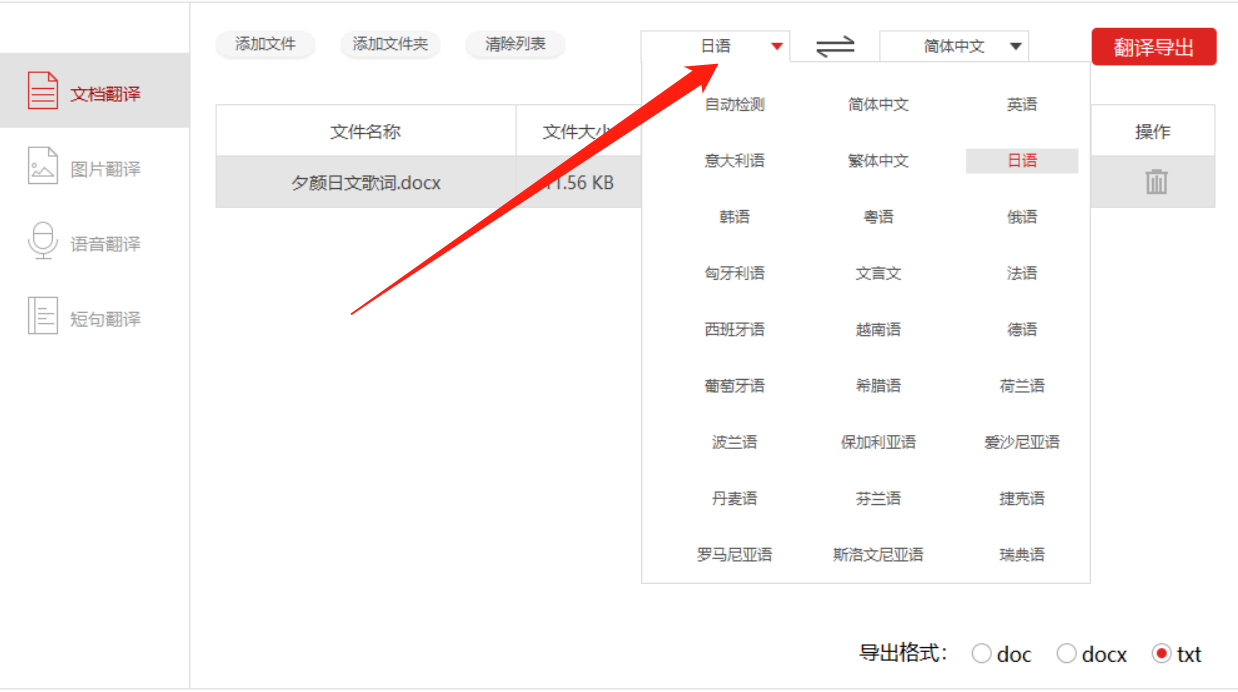The height and width of the screenshot is (692, 1238).
Task: Click the red 翻译导出 button
Action: (x=1154, y=47)
